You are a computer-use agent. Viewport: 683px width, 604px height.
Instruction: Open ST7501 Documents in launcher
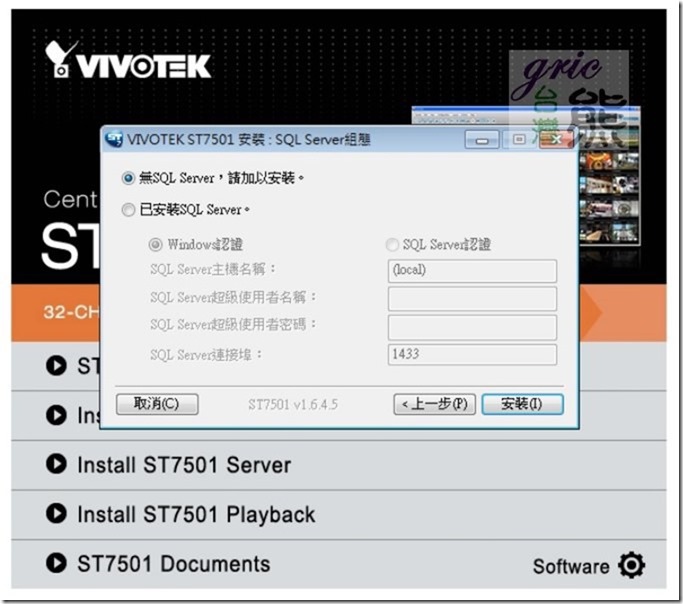click(174, 564)
